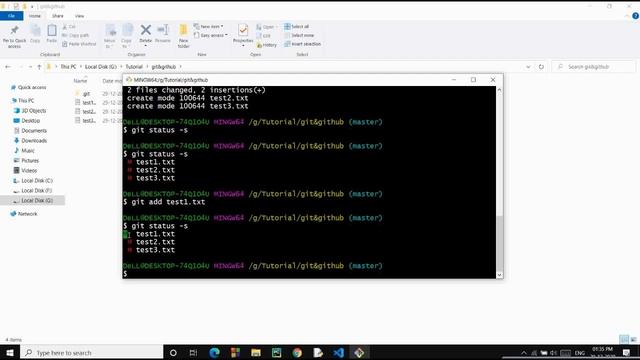Click the Rename ribbon icon
This screenshot has height=360, width=640.
163,34
